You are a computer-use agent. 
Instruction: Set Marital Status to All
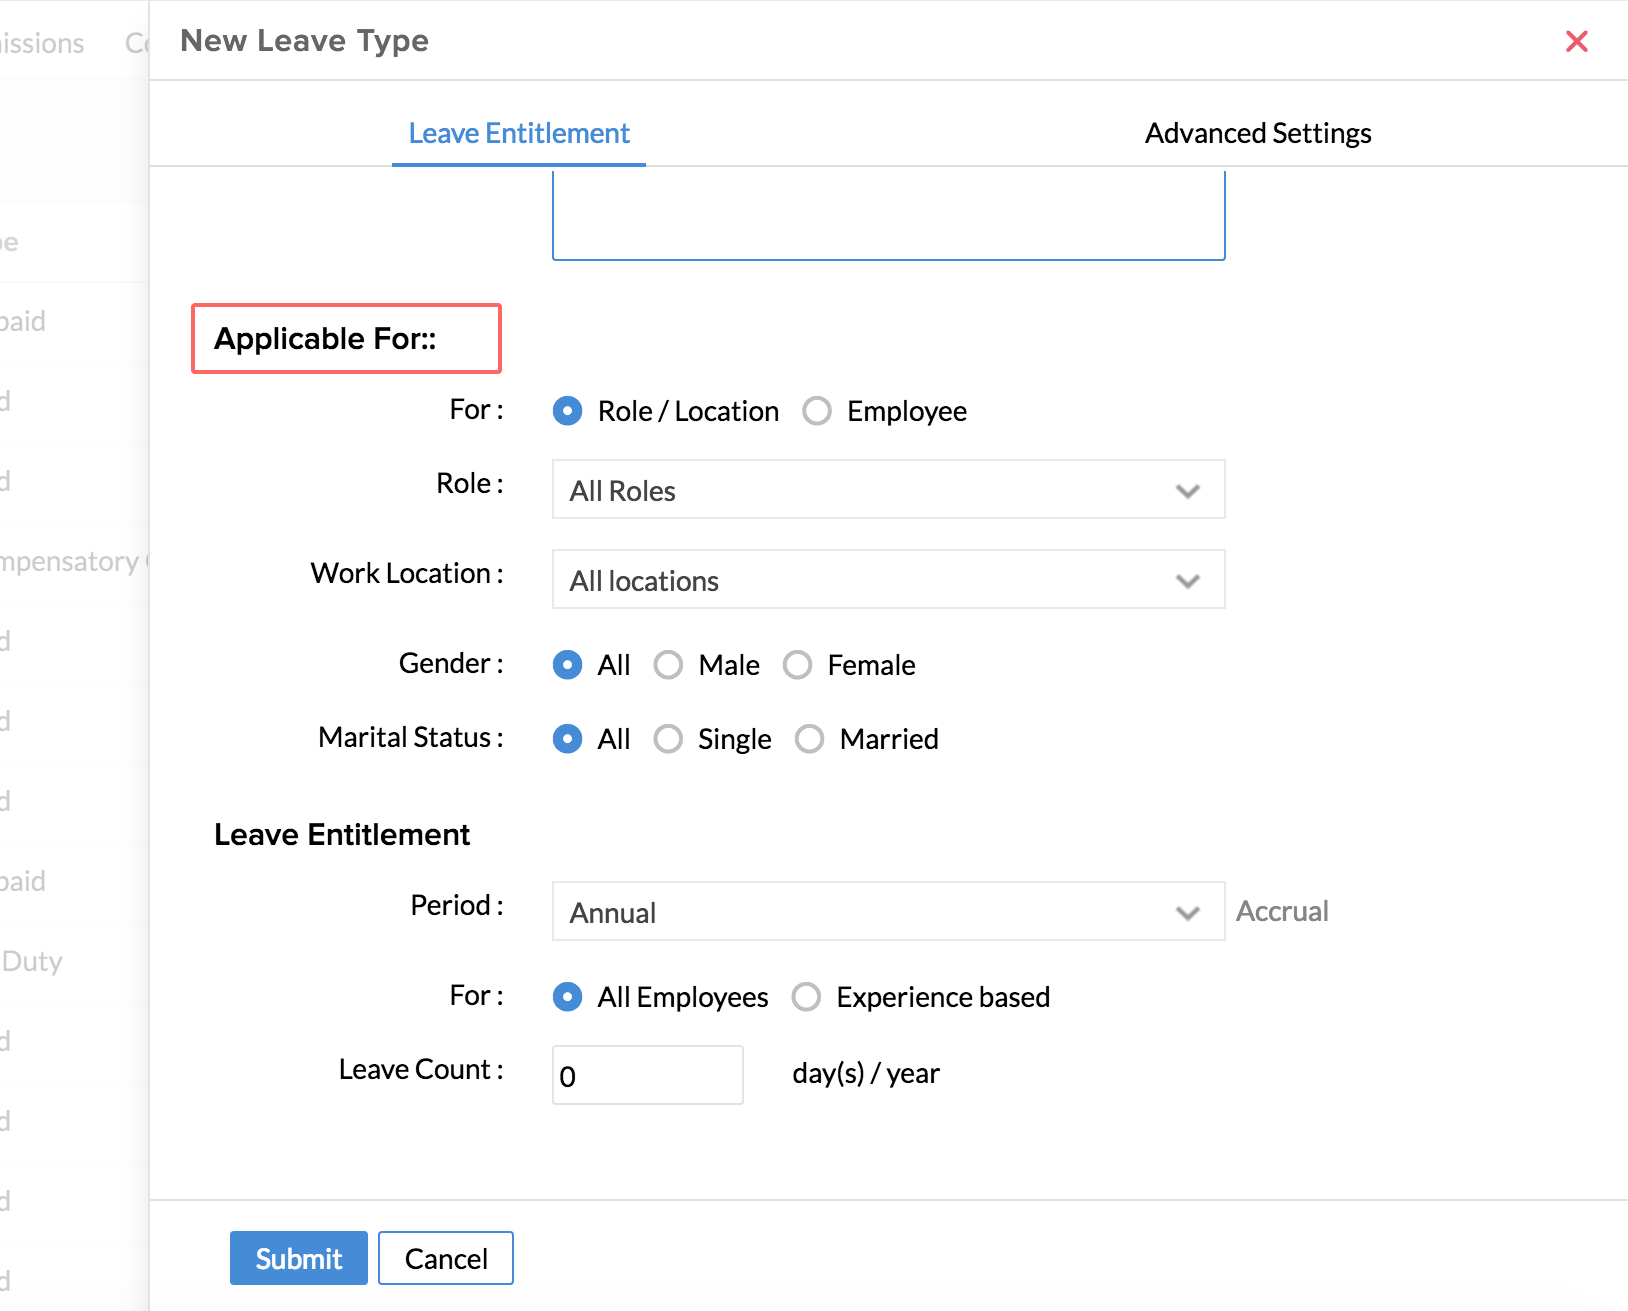click(567, 739)
